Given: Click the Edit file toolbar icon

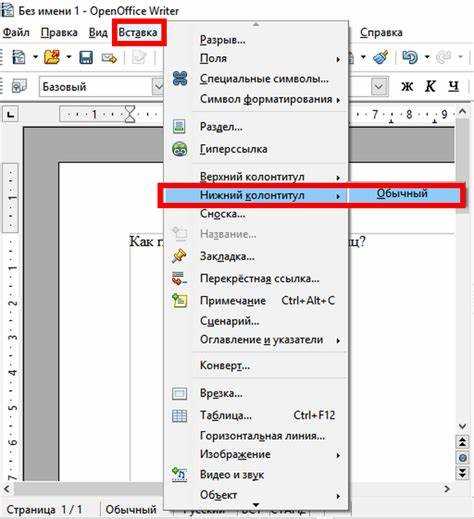Looking at the screenshot, I should 139,57.
